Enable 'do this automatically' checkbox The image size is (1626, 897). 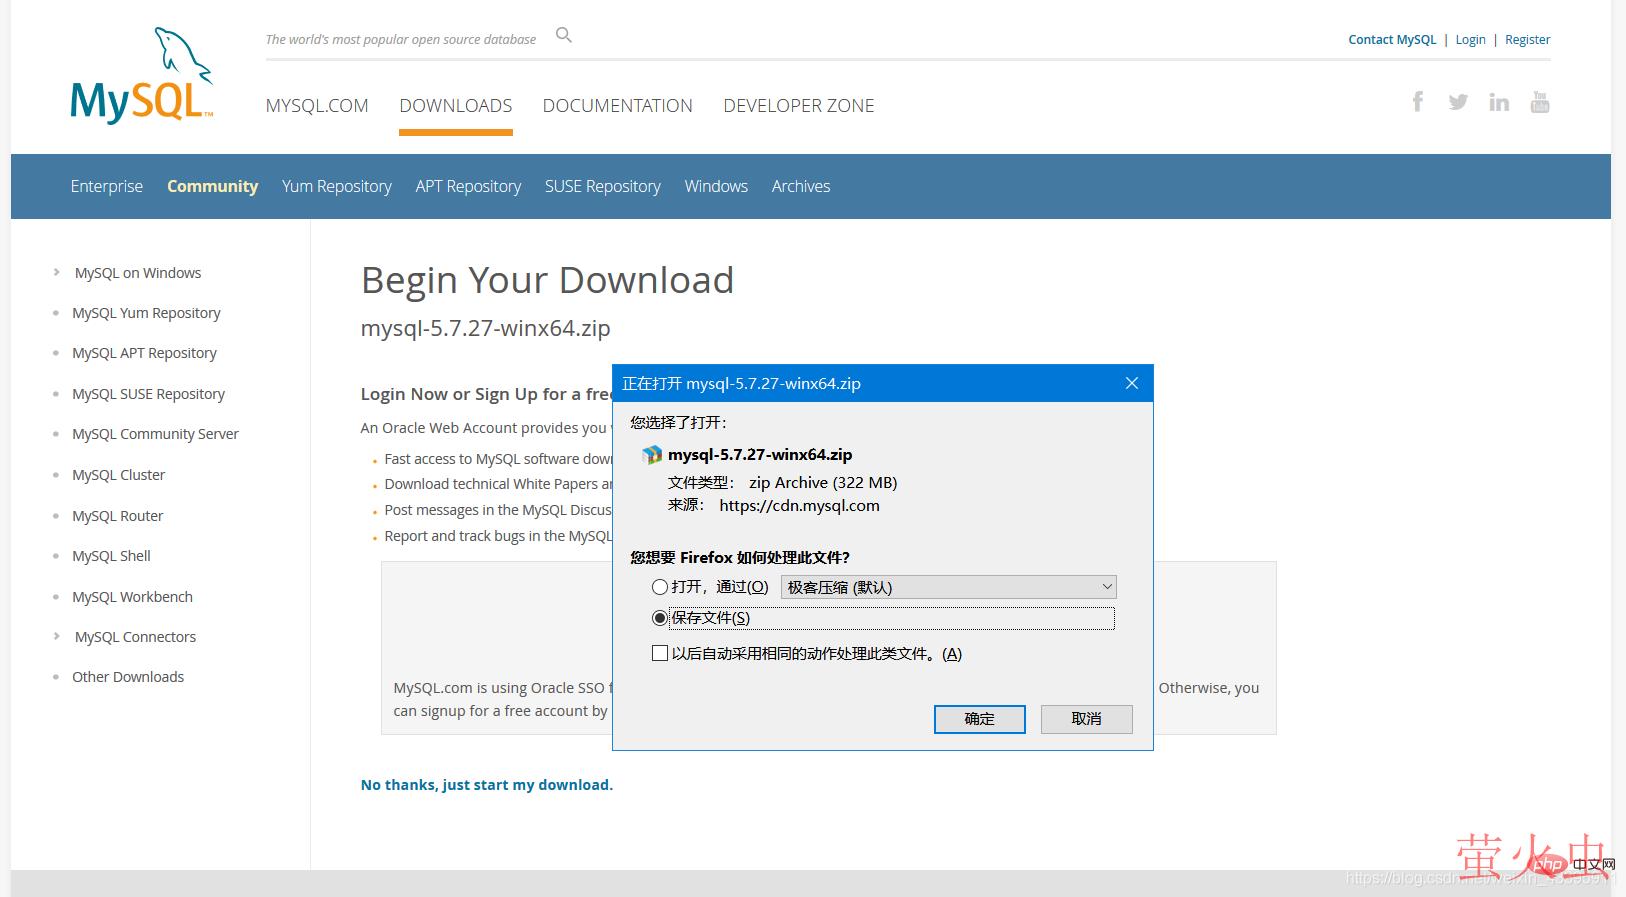tap(660, 653)
